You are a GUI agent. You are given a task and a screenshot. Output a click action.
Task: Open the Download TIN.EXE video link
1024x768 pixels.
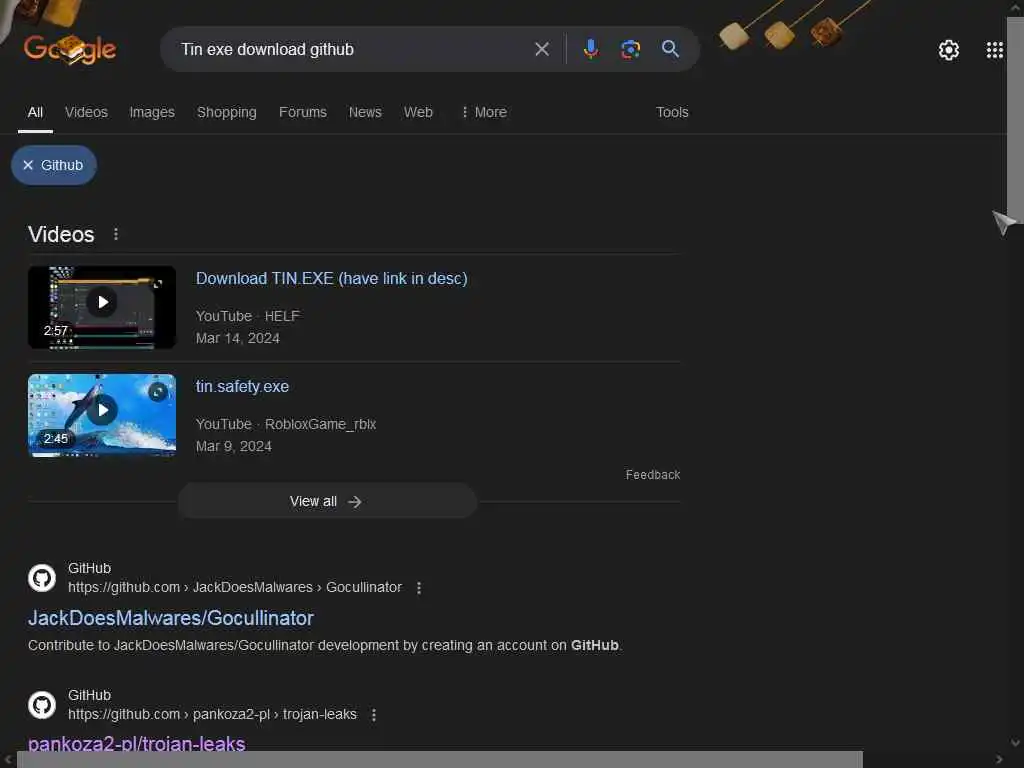(332, 278)
